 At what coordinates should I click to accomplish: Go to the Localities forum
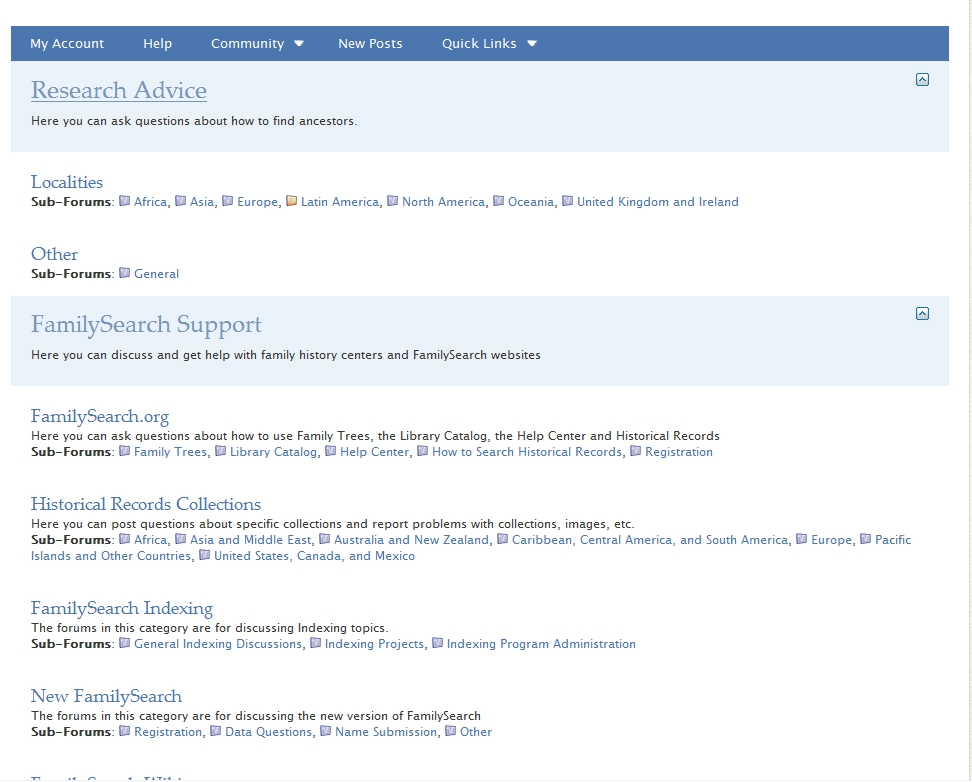[67, 182]
